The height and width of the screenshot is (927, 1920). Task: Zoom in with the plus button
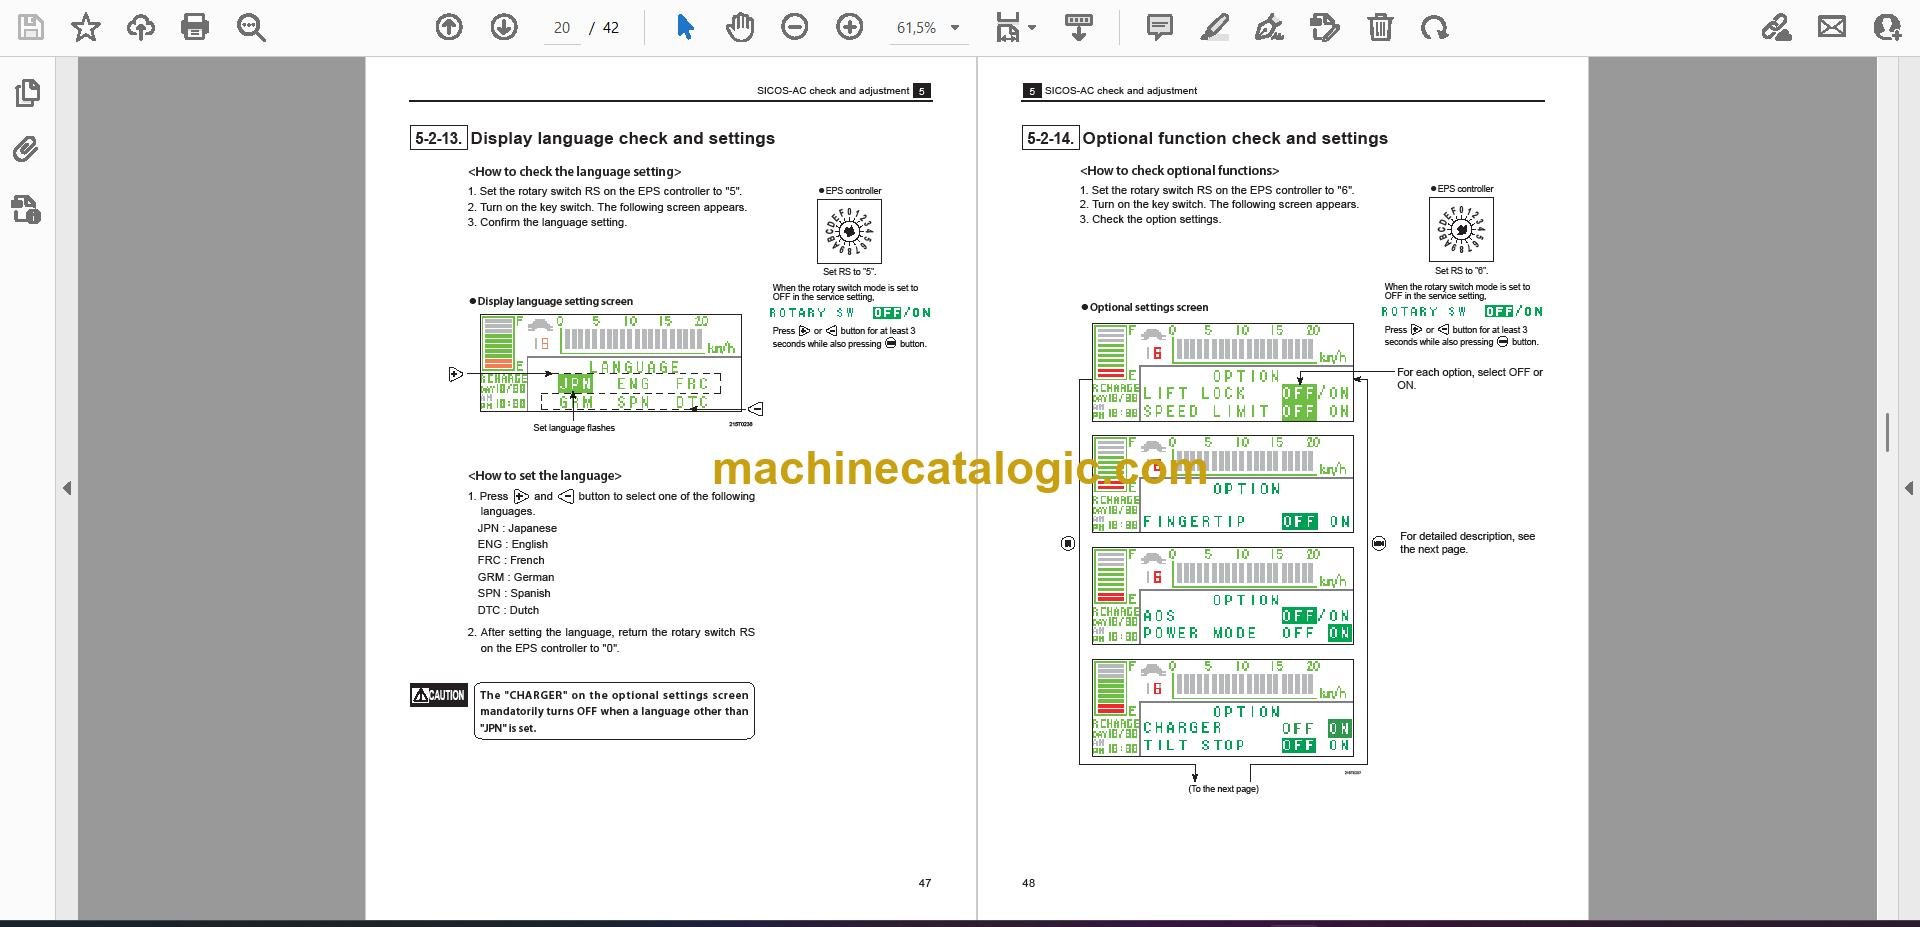850,27
